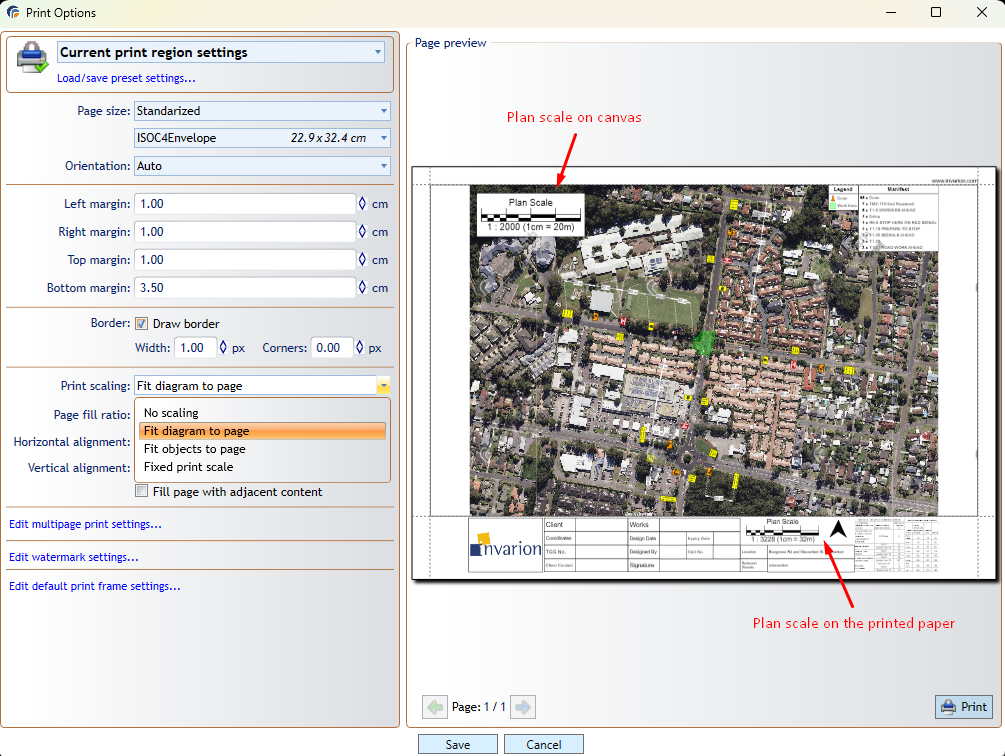Screen dimensions: 1005x756
Task: Click the Cancel button
Action: (544, 744)
